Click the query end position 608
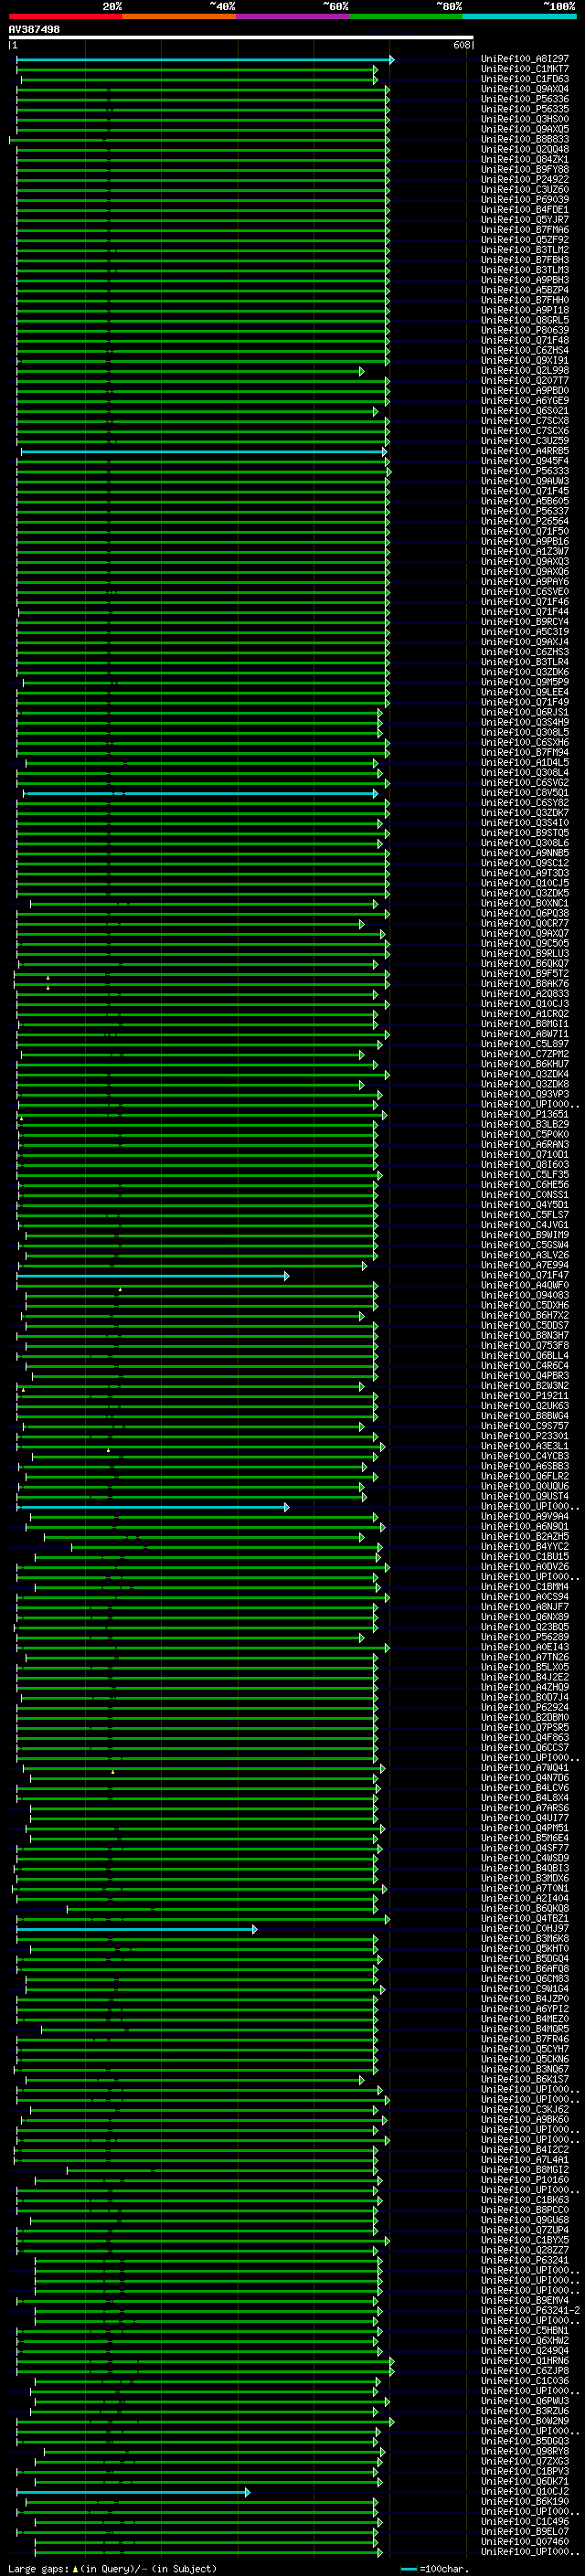Image resolution: width=585 pixels, height=2576 pixels. click(x=462, y=45)
